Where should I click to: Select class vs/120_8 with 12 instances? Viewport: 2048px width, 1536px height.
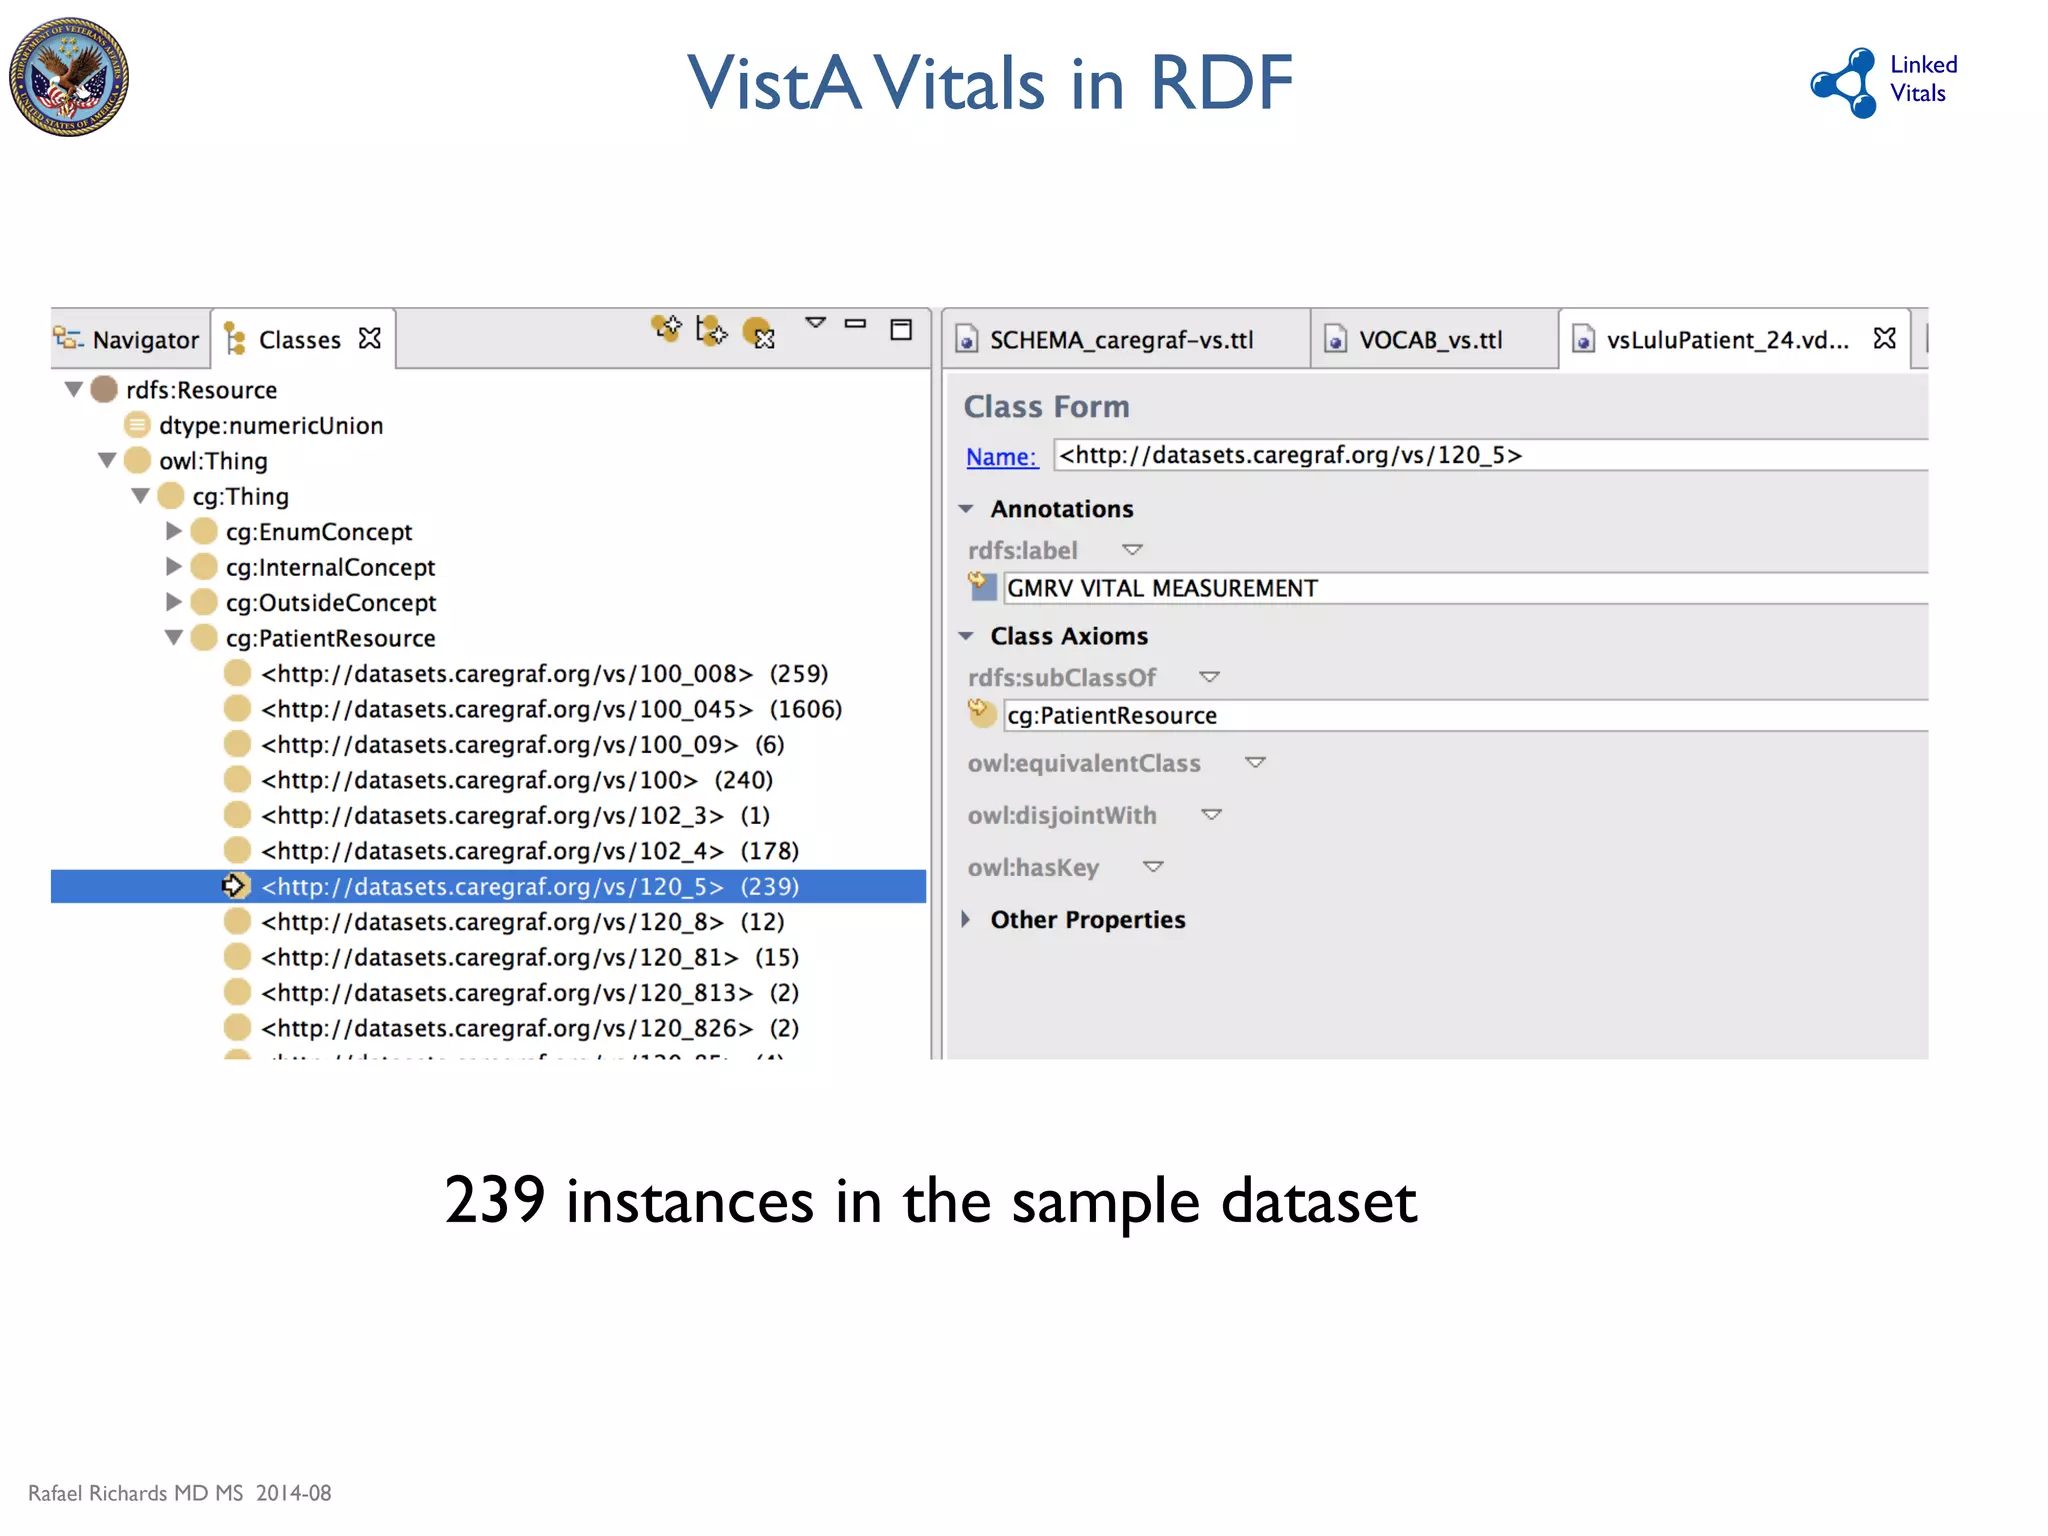coord(523,922)
